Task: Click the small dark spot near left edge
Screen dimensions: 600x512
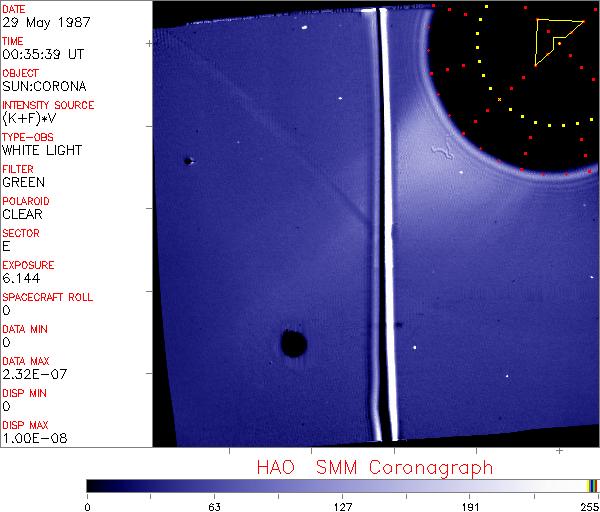Action: 187,160
